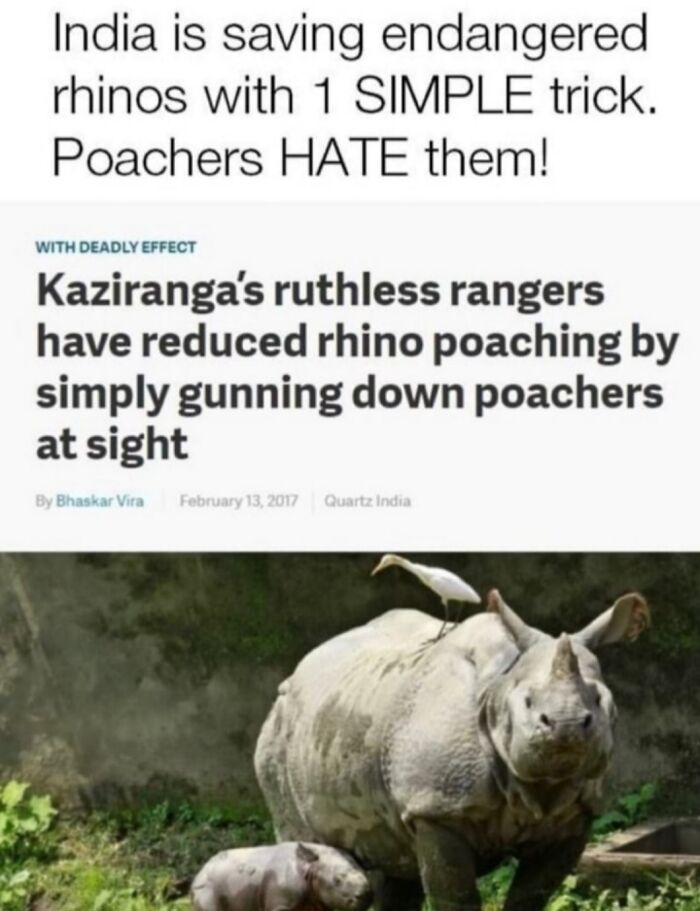Click the headline's last line 'at sight'
This screenshot has width=700, height=911.
[112, 442]
